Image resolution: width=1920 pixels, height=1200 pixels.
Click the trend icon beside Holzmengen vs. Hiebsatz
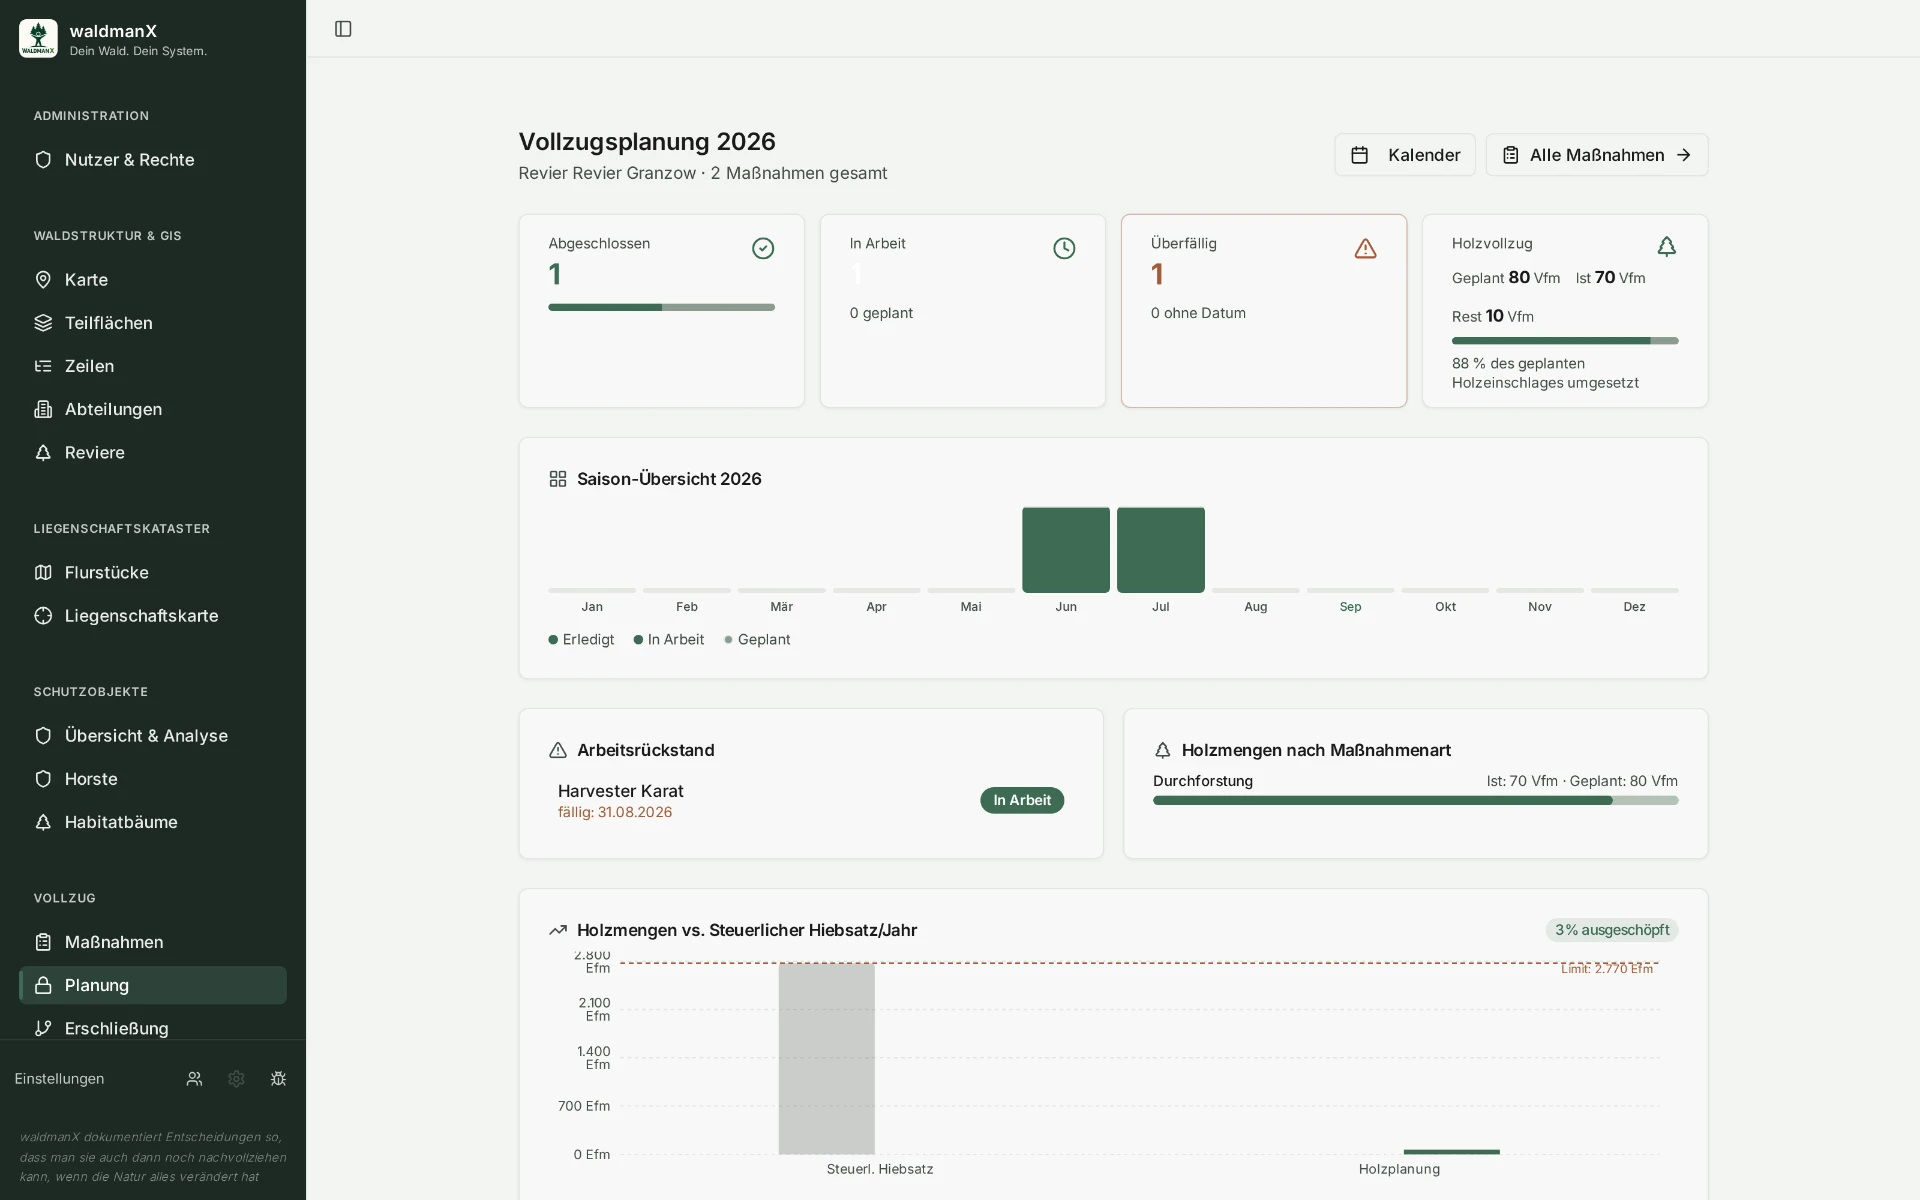pos(558,930)
